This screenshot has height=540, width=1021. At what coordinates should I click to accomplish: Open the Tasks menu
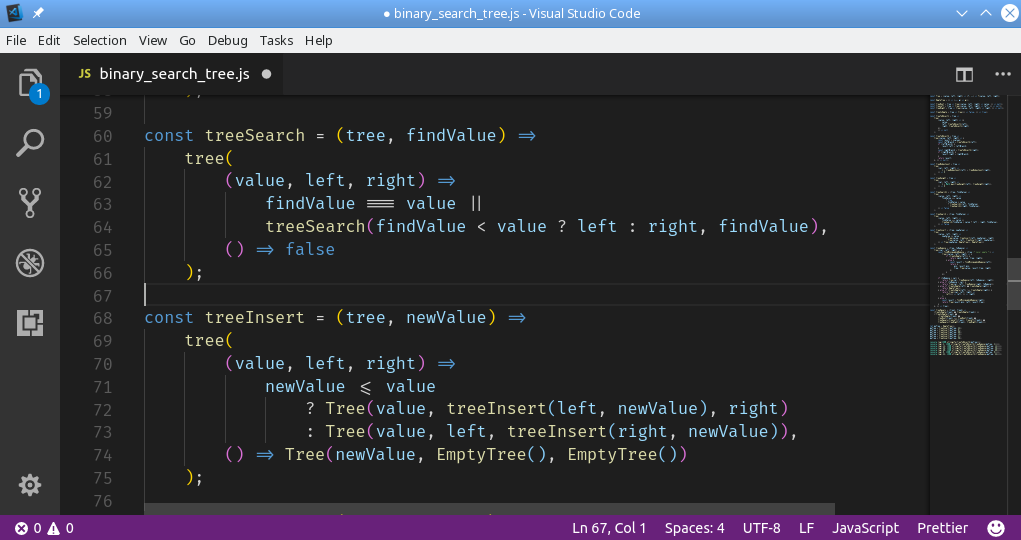click(x=276, y=40)
